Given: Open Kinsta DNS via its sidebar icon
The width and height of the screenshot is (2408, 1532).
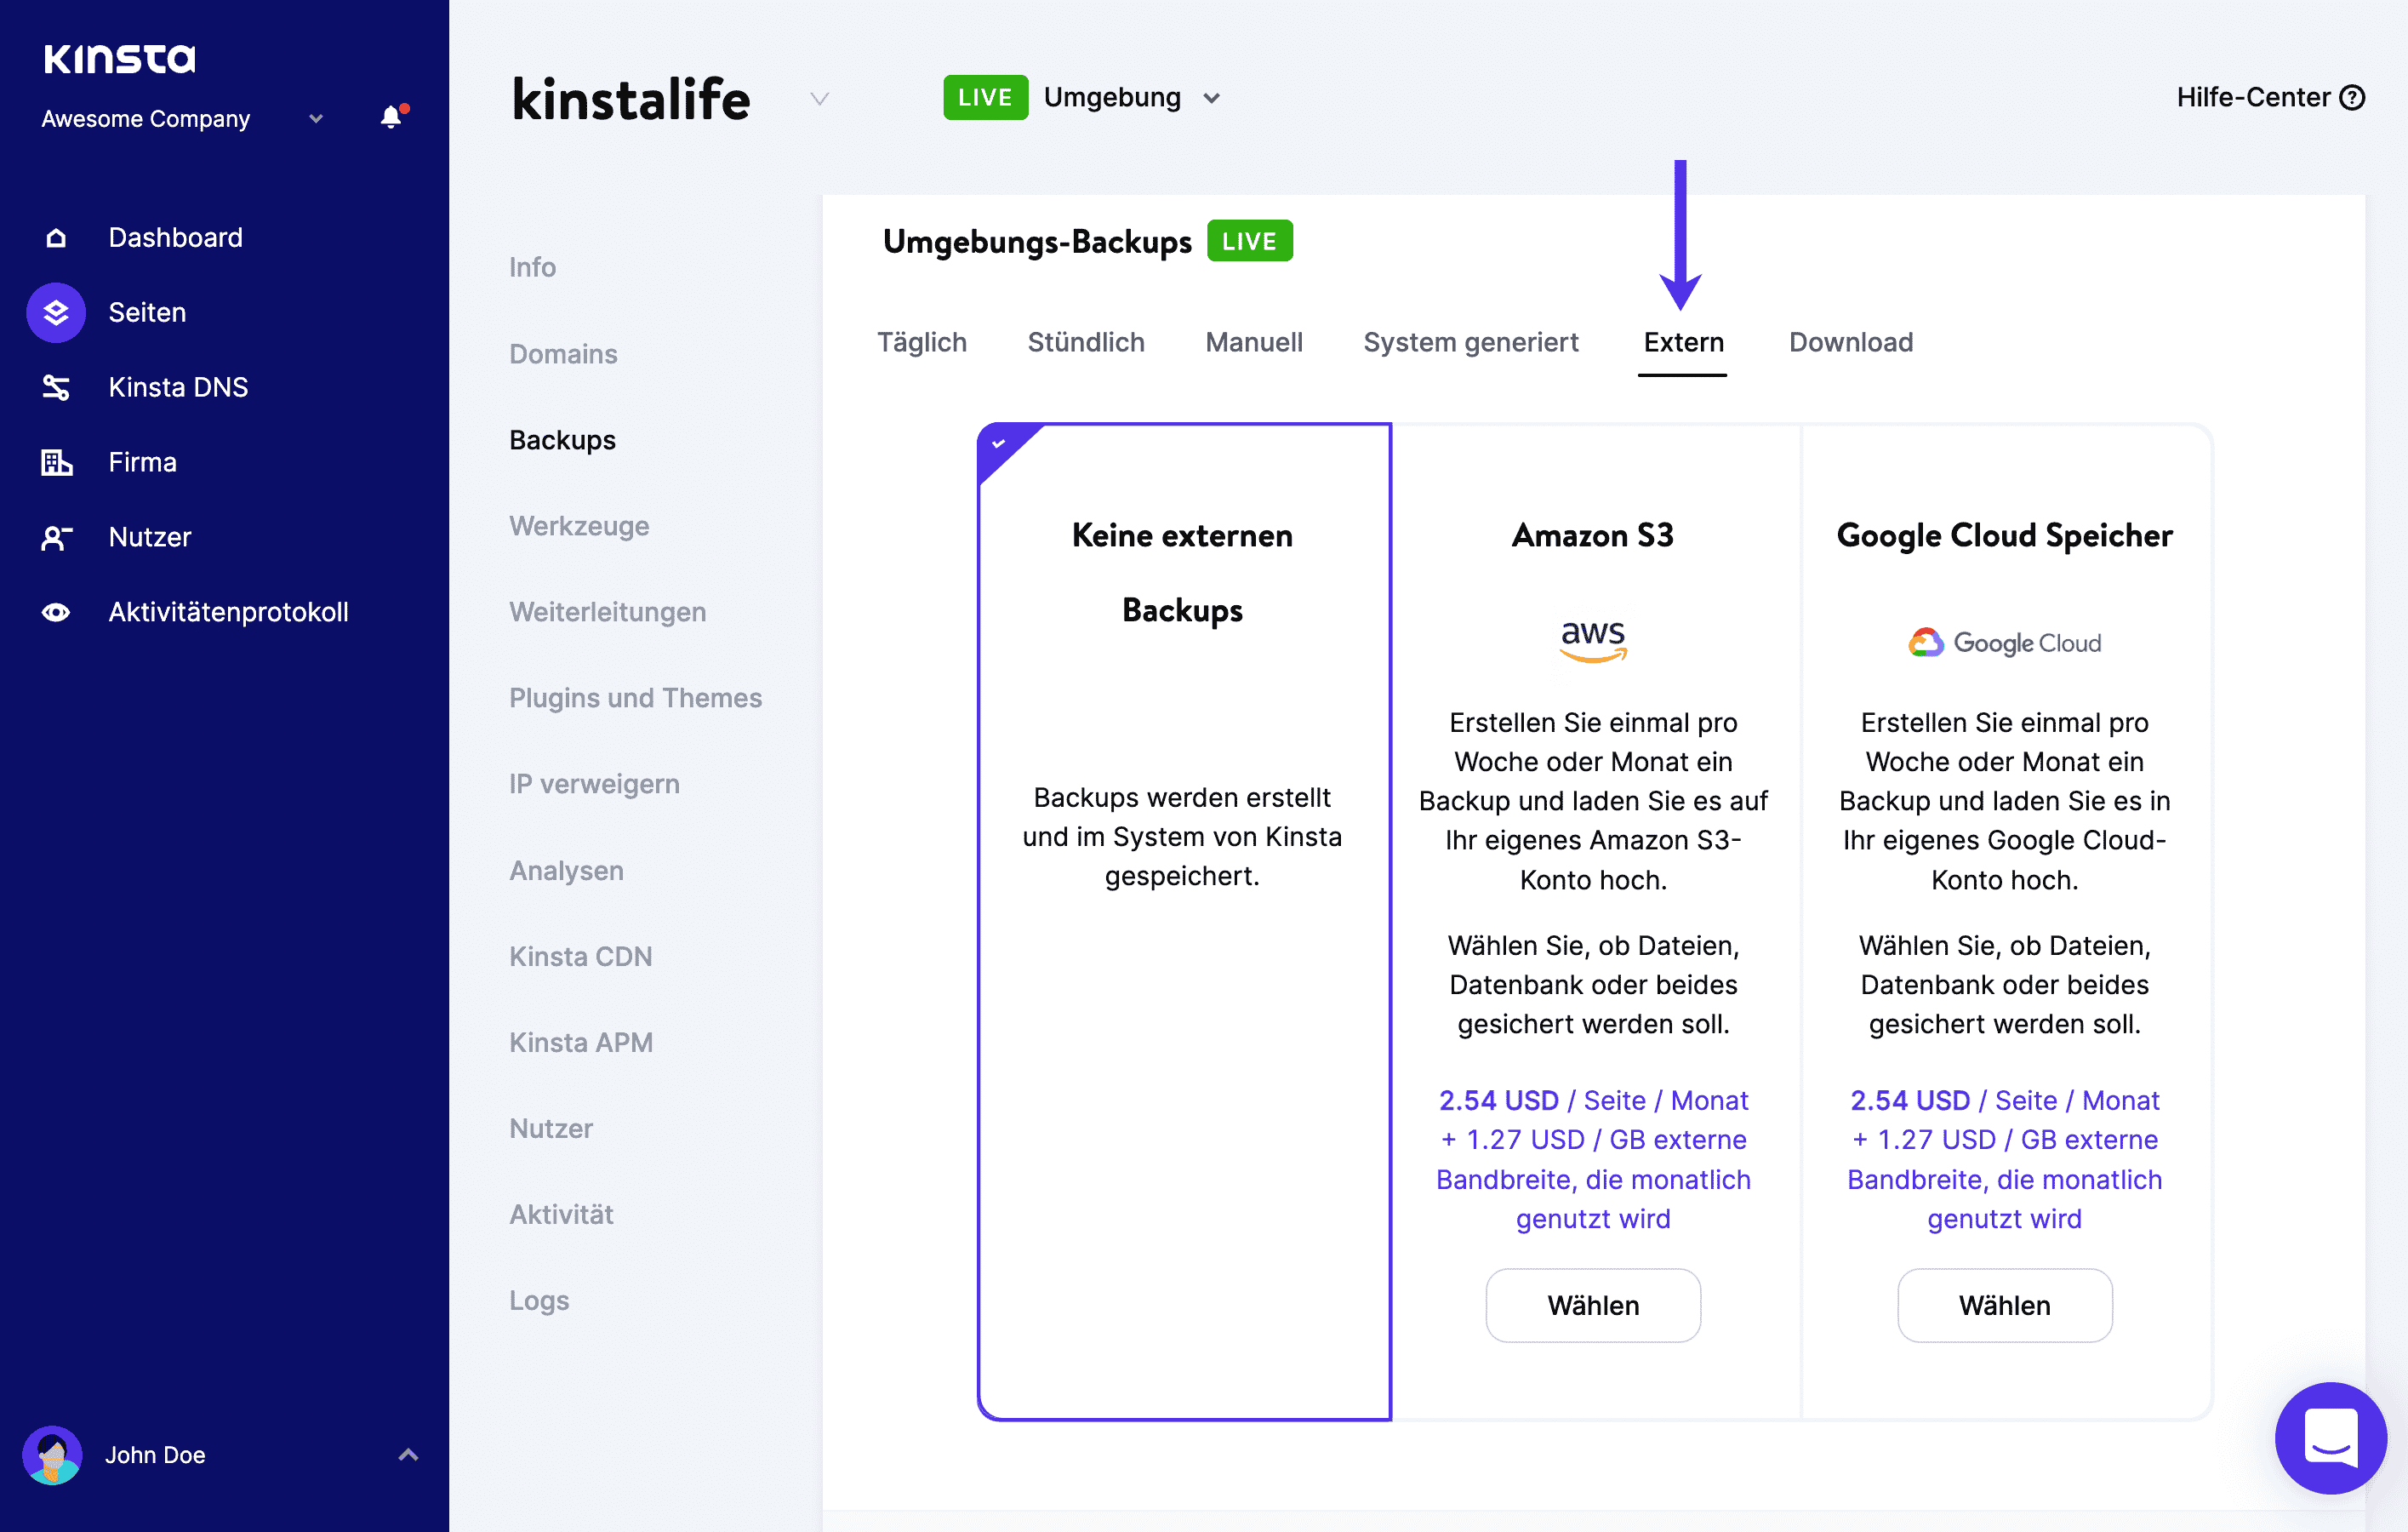Looking at the screenshot, I should [x=56, y=387].
